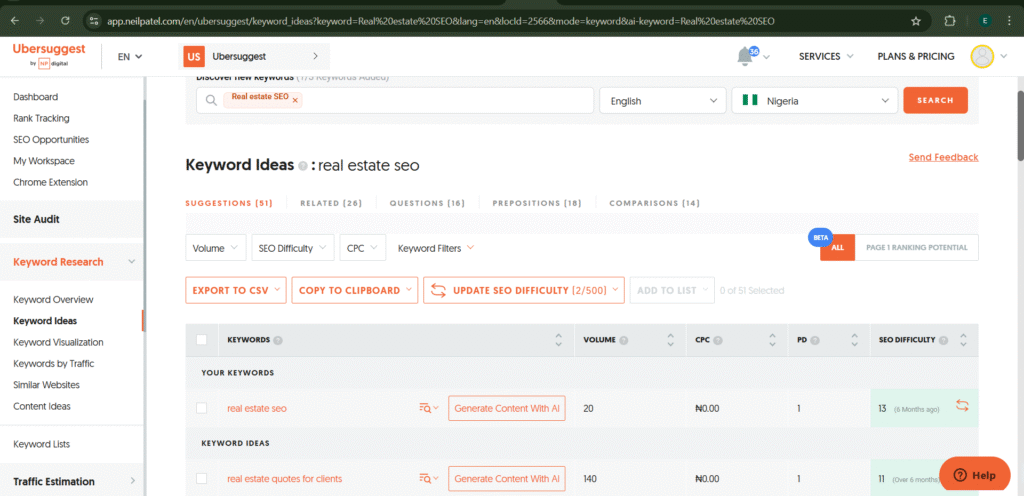Open the SEO Difficulty filter dropdown
1024x496 pixels.
293,248
